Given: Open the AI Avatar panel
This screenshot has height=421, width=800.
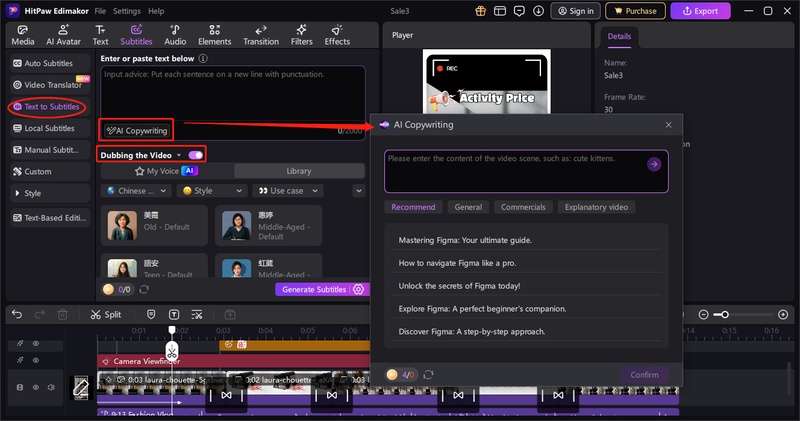Looking at the screenshot, I should click(63, 35).
